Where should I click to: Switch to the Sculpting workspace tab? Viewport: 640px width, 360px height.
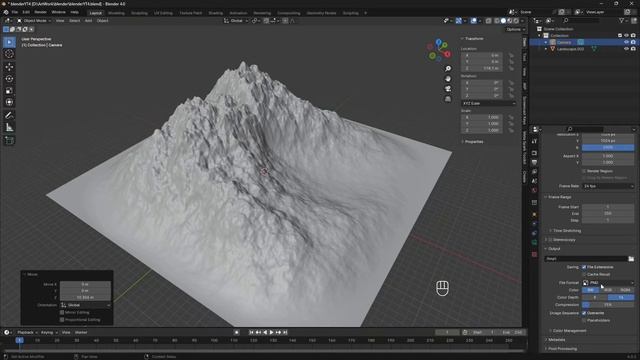(x=139, y=13)
